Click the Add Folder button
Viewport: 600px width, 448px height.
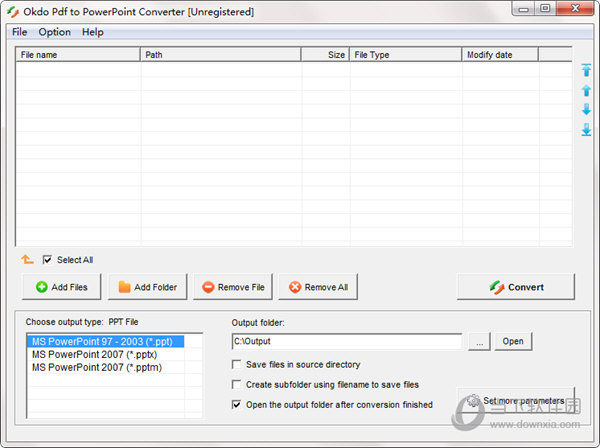[148, 287]
